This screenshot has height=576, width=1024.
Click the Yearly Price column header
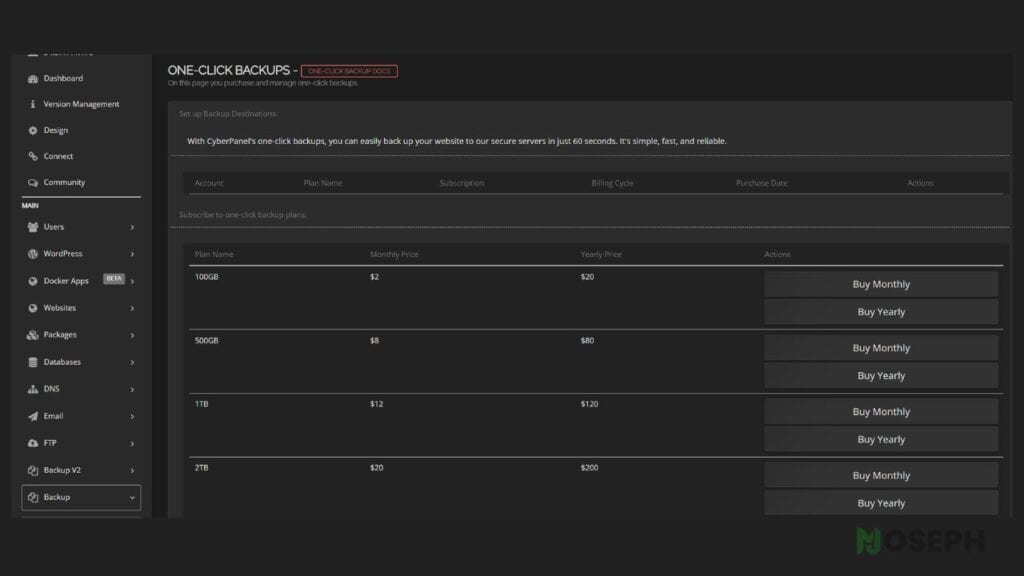coord(601,254)
